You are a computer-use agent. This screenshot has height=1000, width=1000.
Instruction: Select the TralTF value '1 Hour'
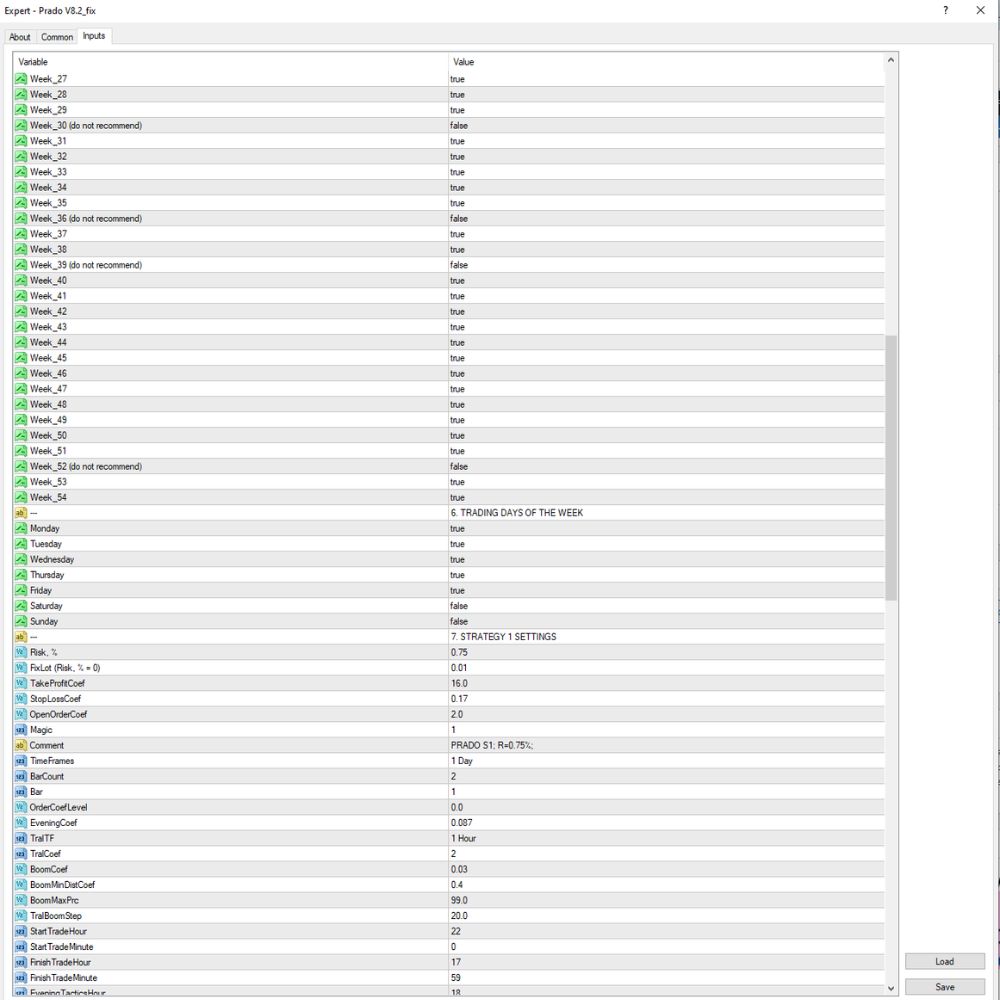pyautogui.click(x=464, y=839)
